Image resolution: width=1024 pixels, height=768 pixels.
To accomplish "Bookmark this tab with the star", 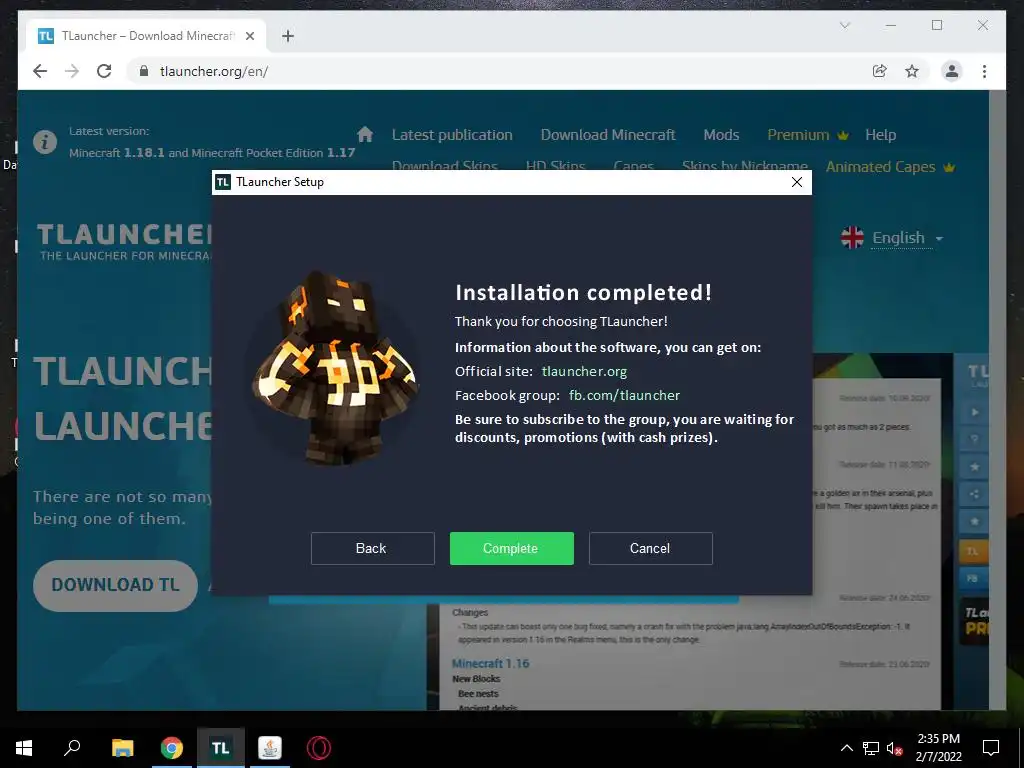I will tap(912, 71).
